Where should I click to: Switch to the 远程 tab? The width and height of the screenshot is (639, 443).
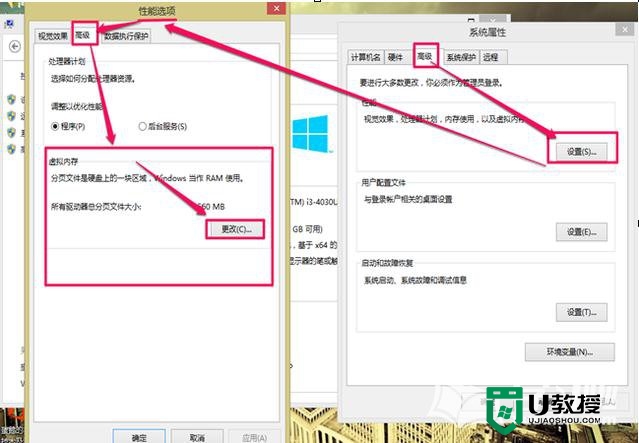click(491, 57)
